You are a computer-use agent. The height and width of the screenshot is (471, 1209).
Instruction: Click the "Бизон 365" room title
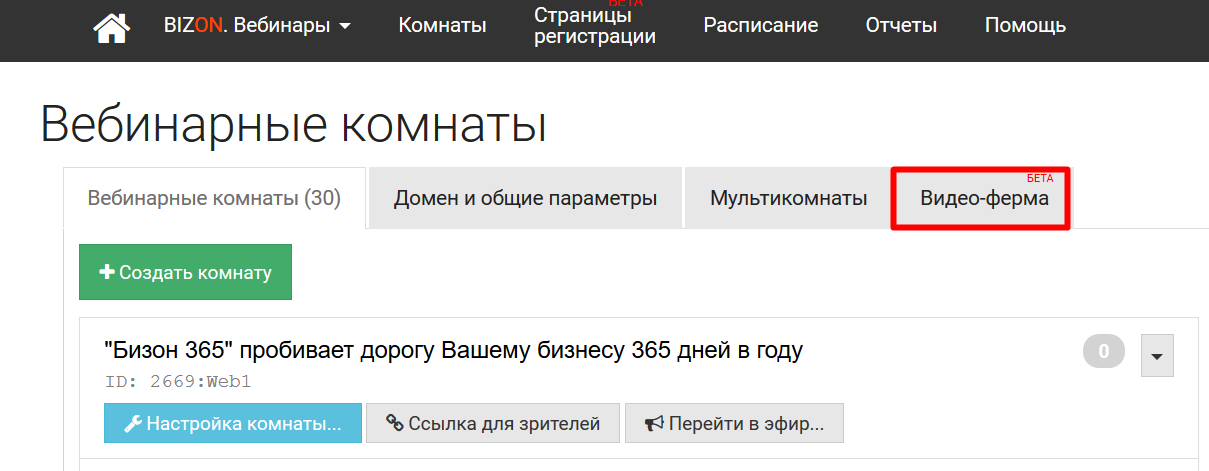[x=453, y=350]
